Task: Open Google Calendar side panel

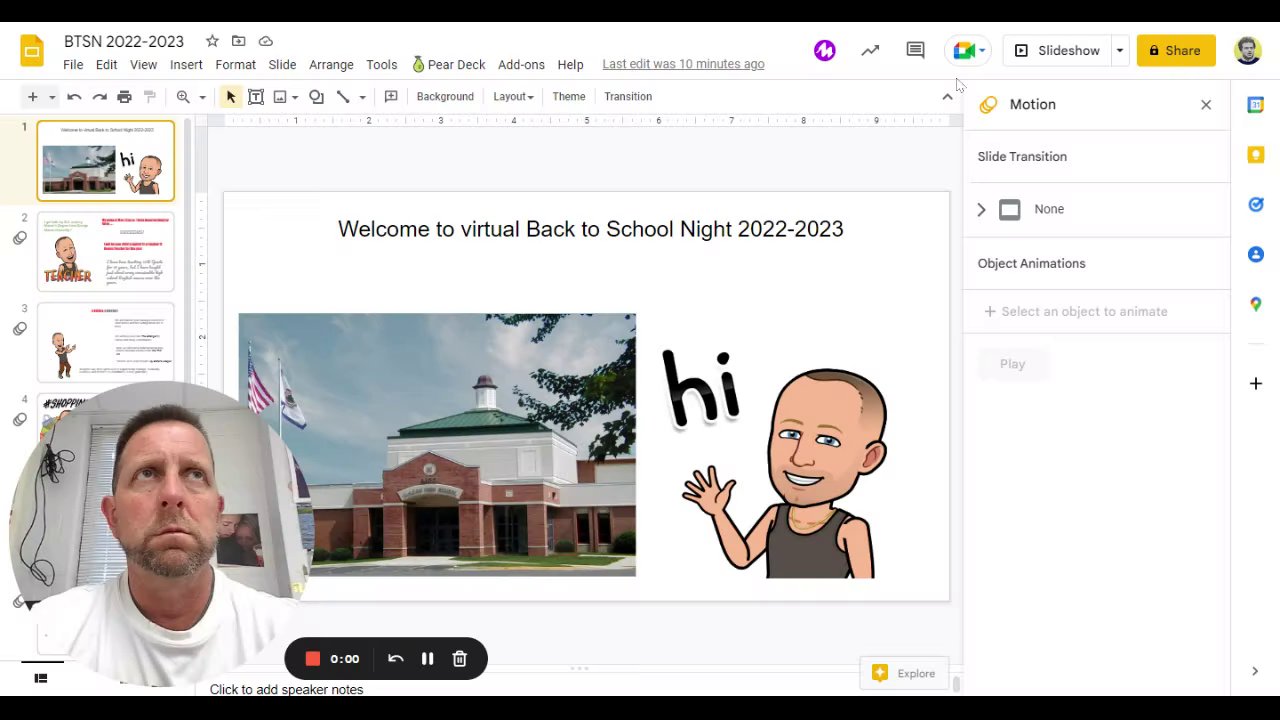Action: pyautogui.click(x=1256, y=105)
